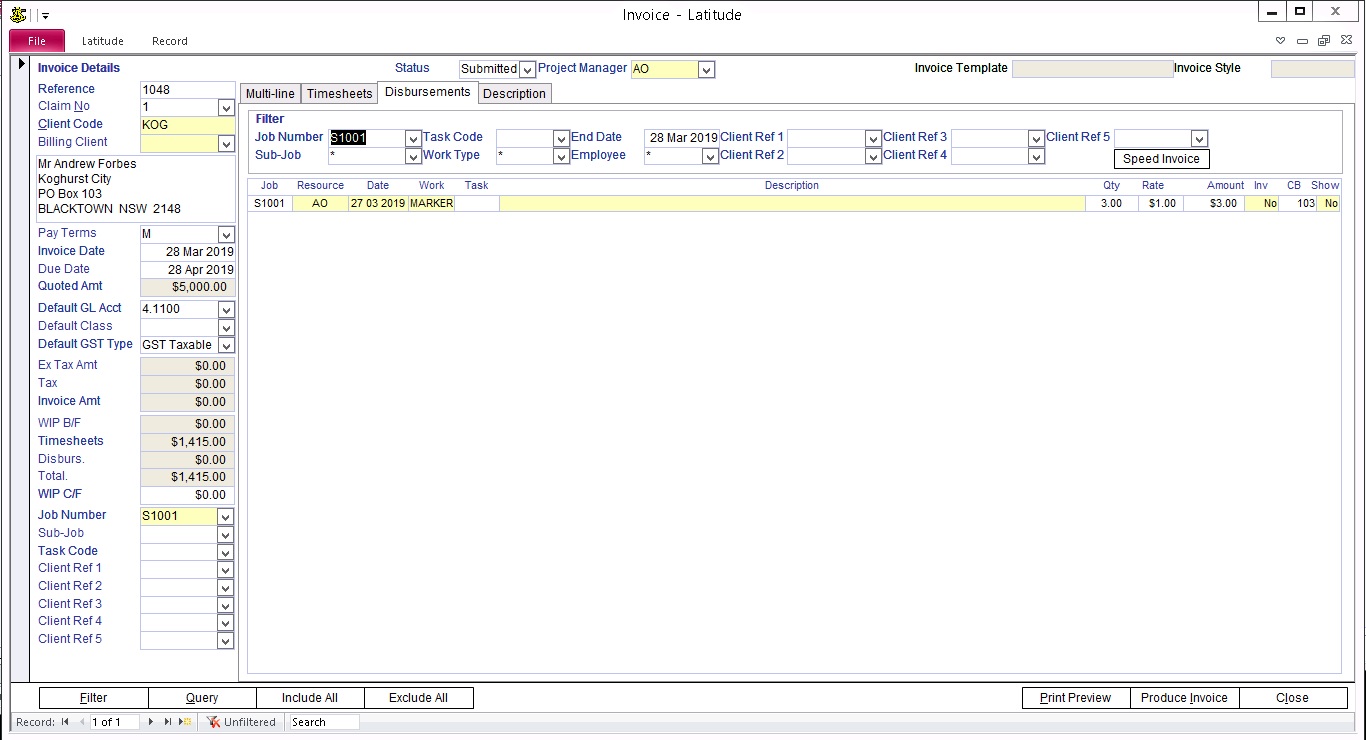The image size is (1366, 740).
Task: Switch to the Timesheets tab
Action: [339, 93]
